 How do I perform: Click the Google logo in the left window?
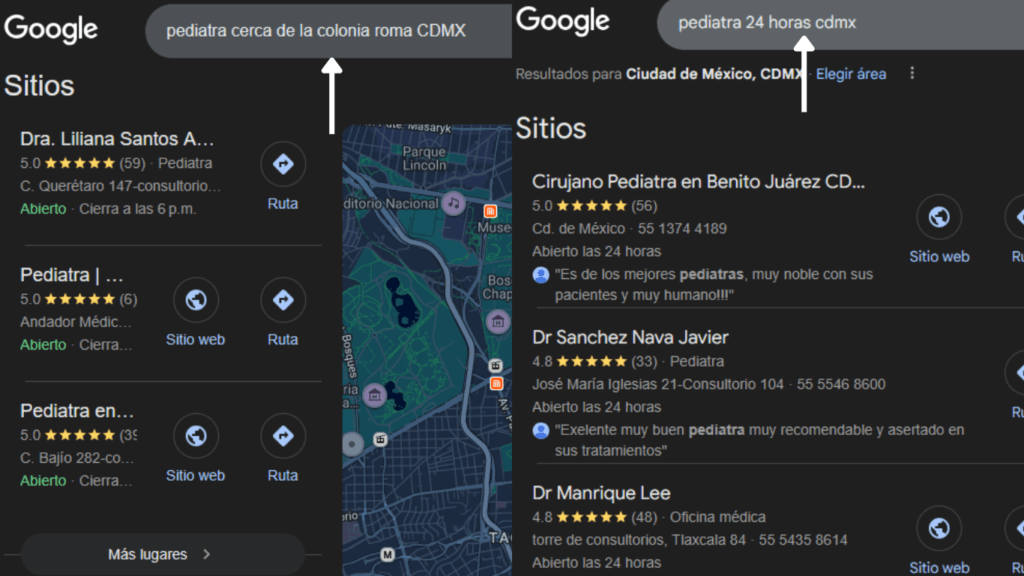[x=51, y=29]
